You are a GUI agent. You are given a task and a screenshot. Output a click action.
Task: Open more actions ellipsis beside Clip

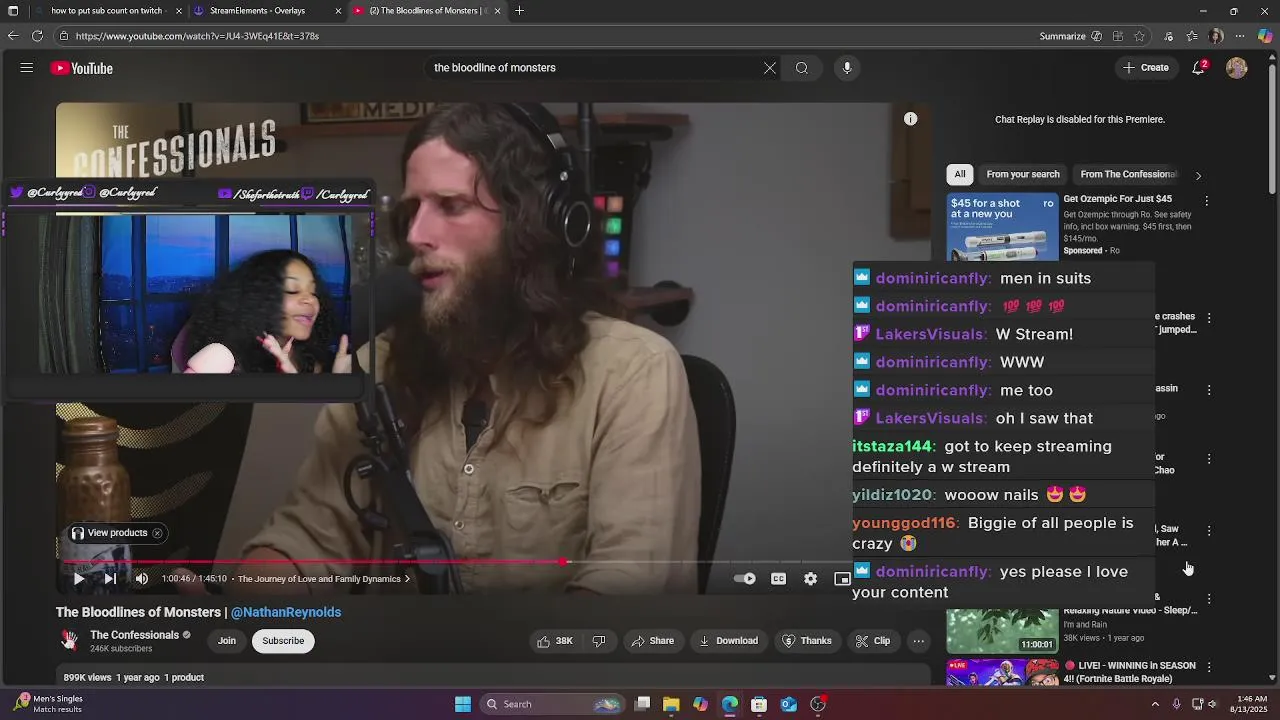coord(918,641)
